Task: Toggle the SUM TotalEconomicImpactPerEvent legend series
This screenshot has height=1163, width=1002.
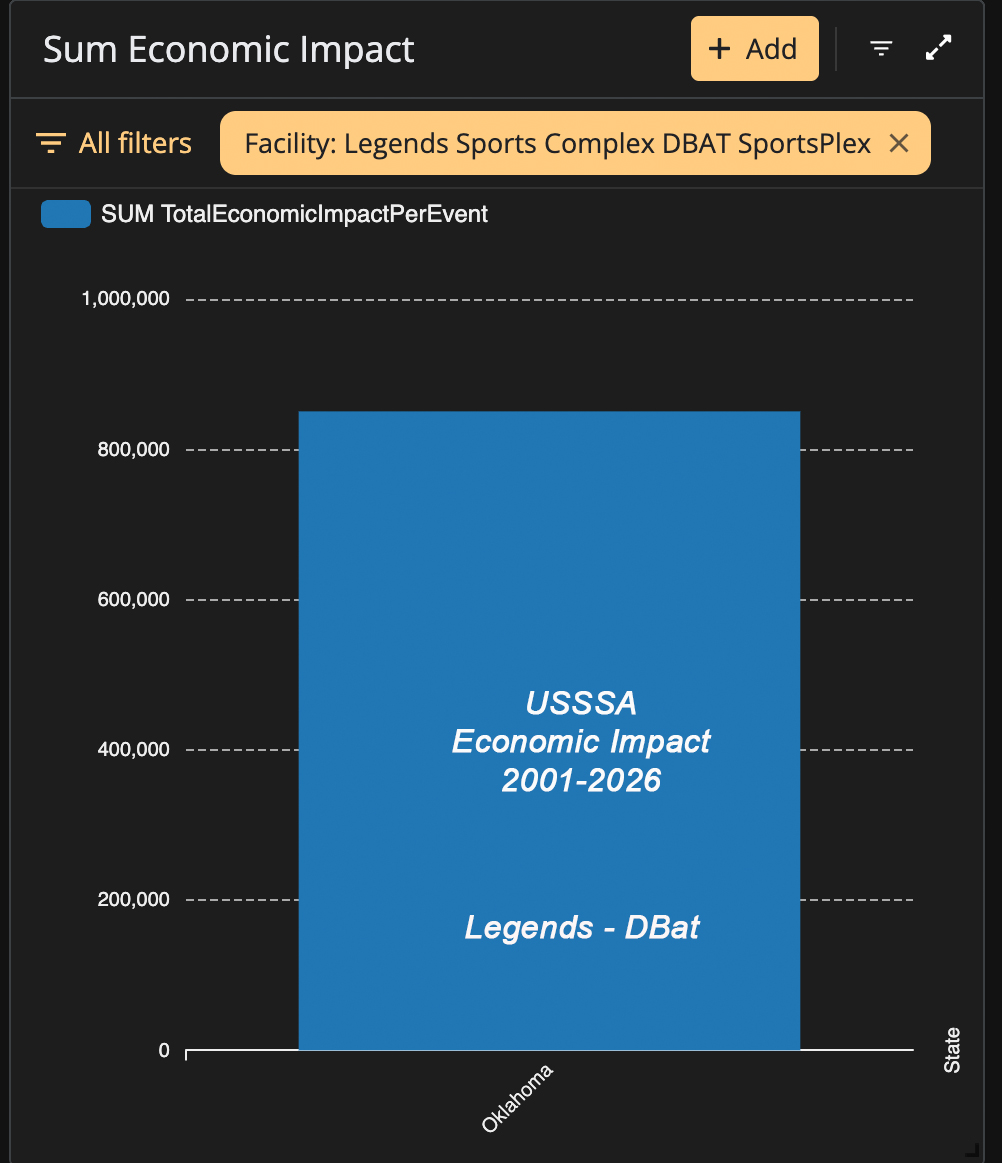Action: 265,214
